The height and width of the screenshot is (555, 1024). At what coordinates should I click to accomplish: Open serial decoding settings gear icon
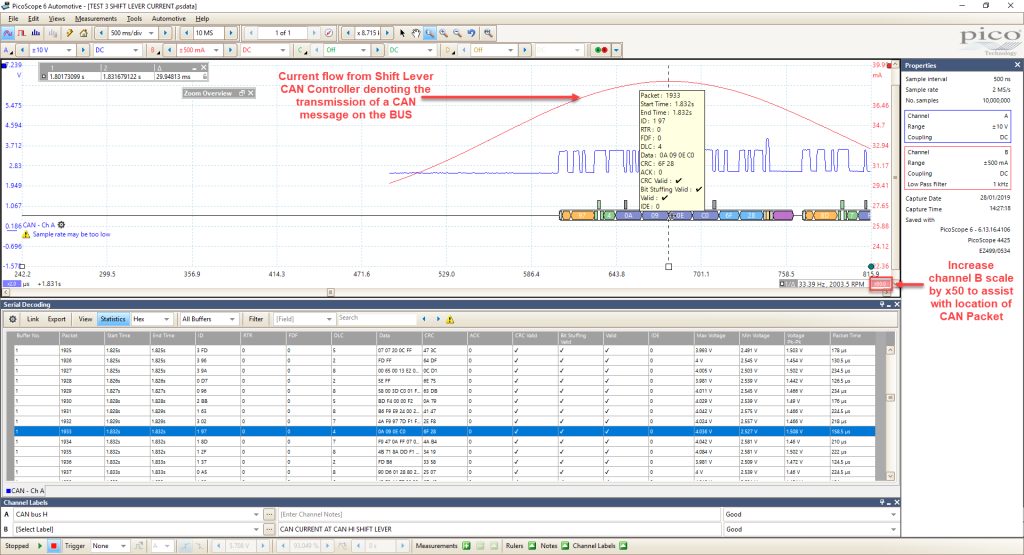(x=12, y=319)
